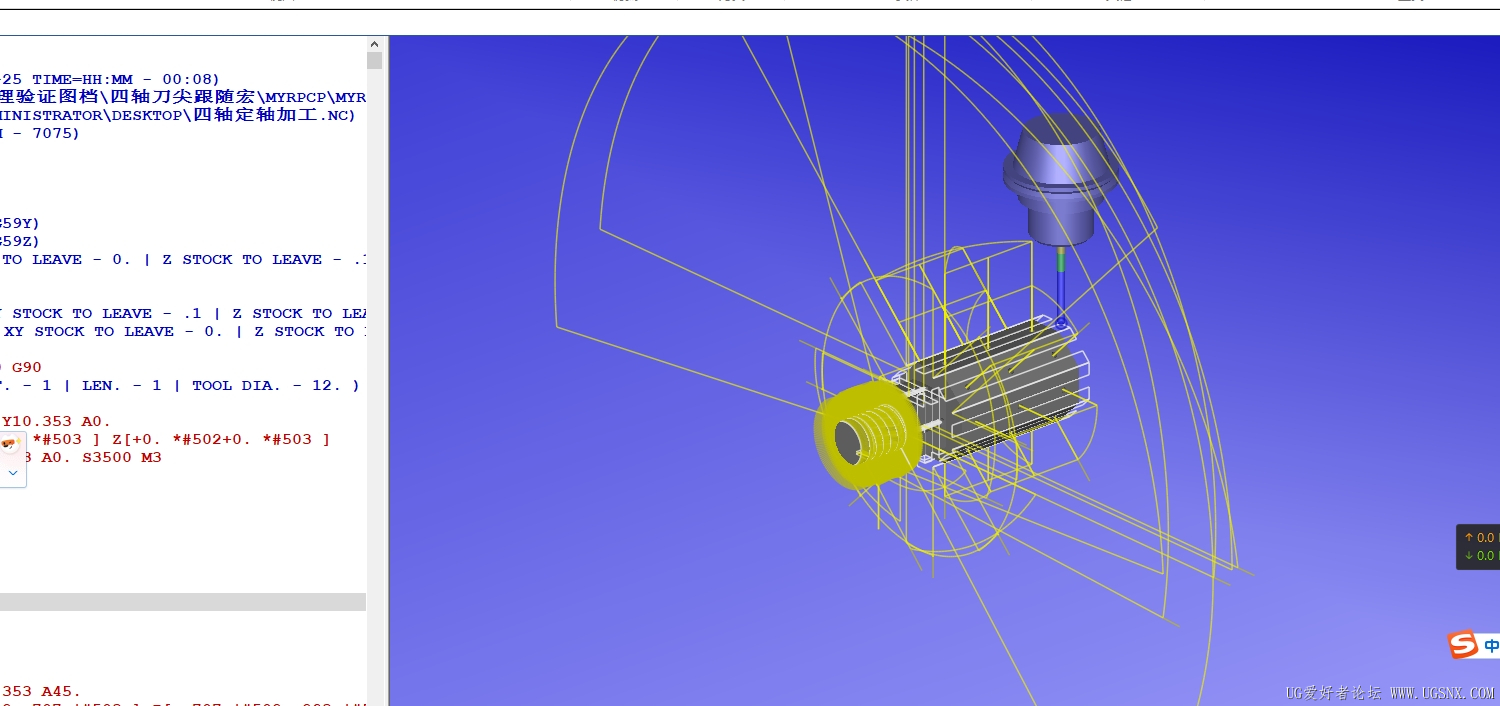Click the 'XY STOCK TO LEAVE - 0.' line
This screenshot has height=706, width=1500.
coord(183,331)
